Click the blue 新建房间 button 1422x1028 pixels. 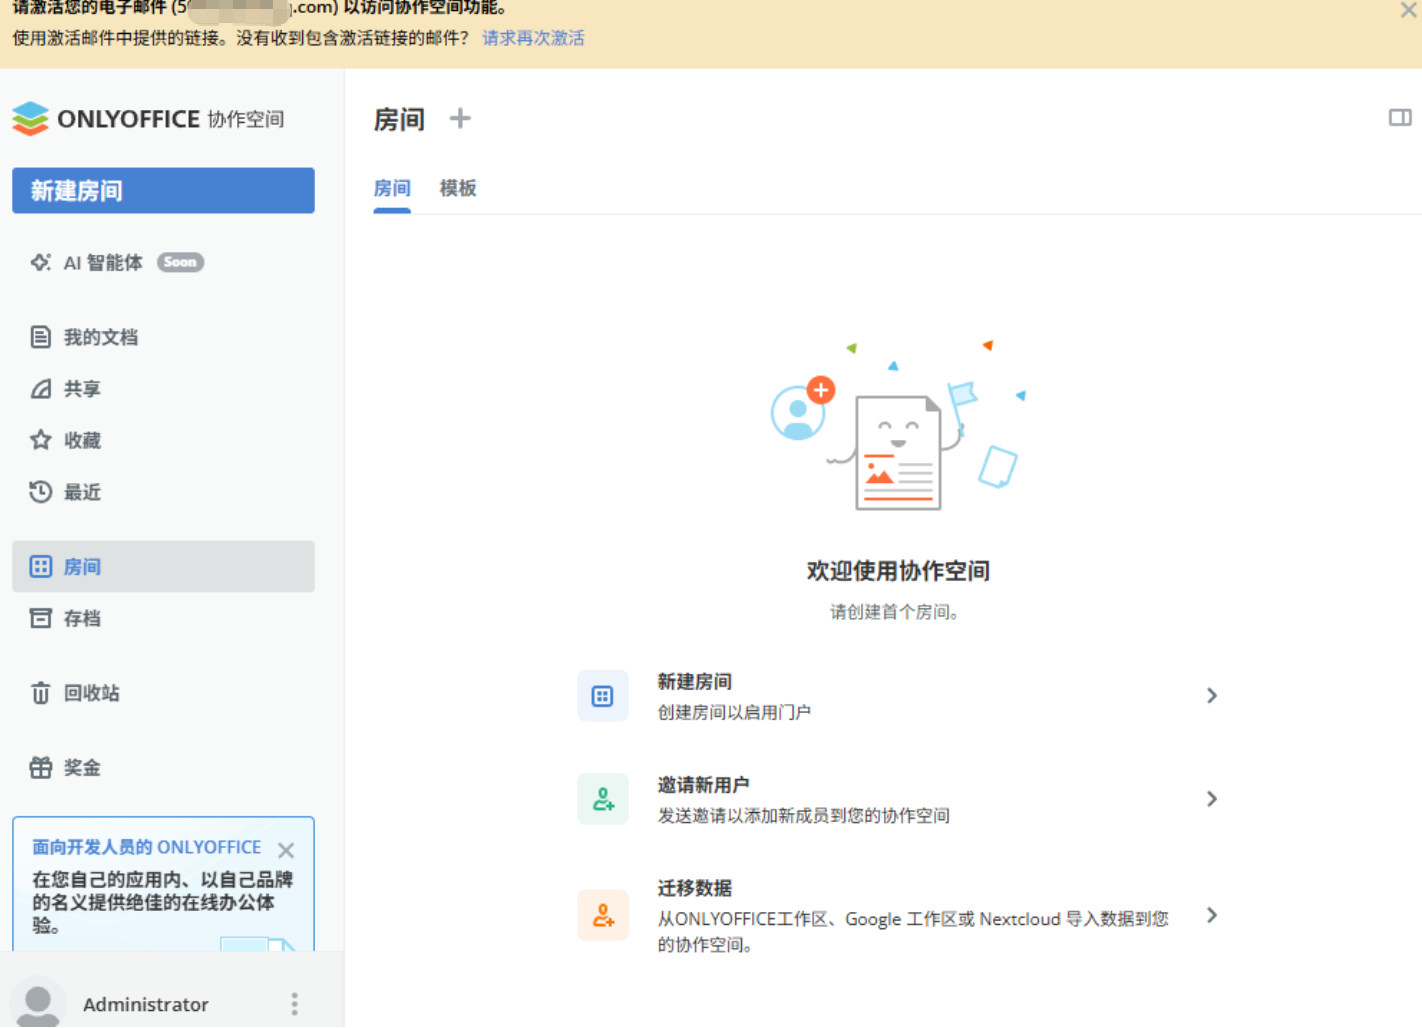pos(163,191)
